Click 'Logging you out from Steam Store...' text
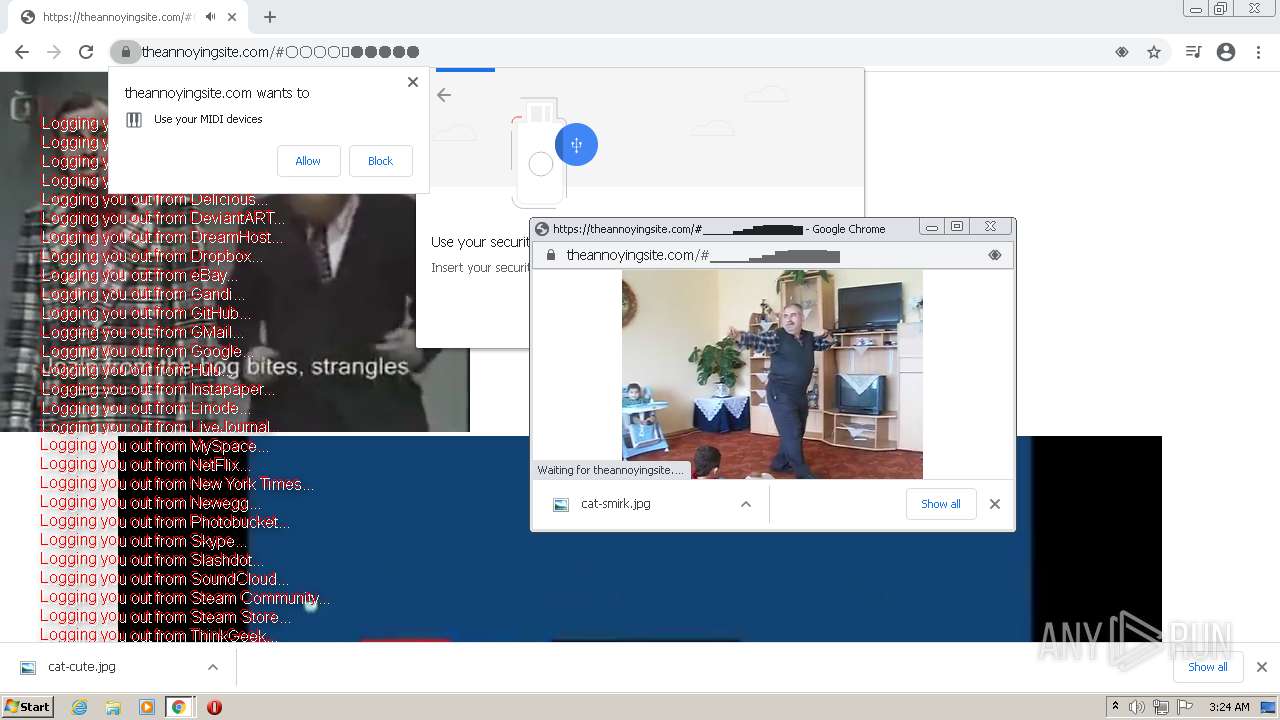 165,617
